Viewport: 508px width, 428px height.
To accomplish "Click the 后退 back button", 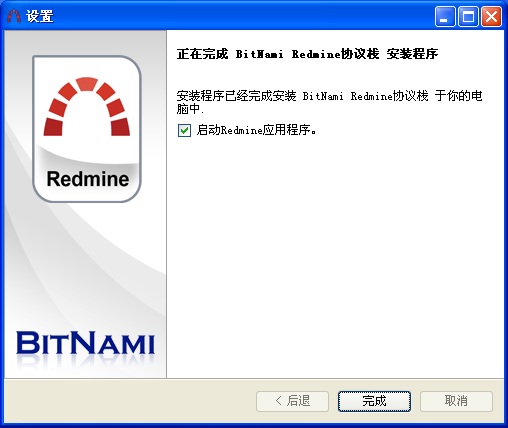I will pos(292,401).
